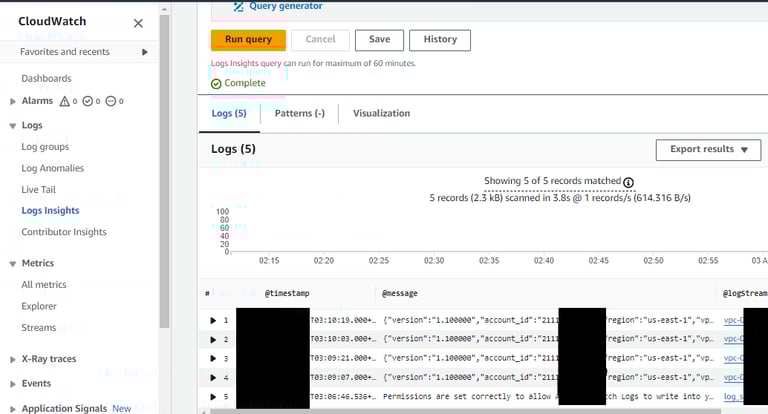Viewport: 768px width, 414px height.
Task: Click the Cancel button
Action: (x=320, y=40)
